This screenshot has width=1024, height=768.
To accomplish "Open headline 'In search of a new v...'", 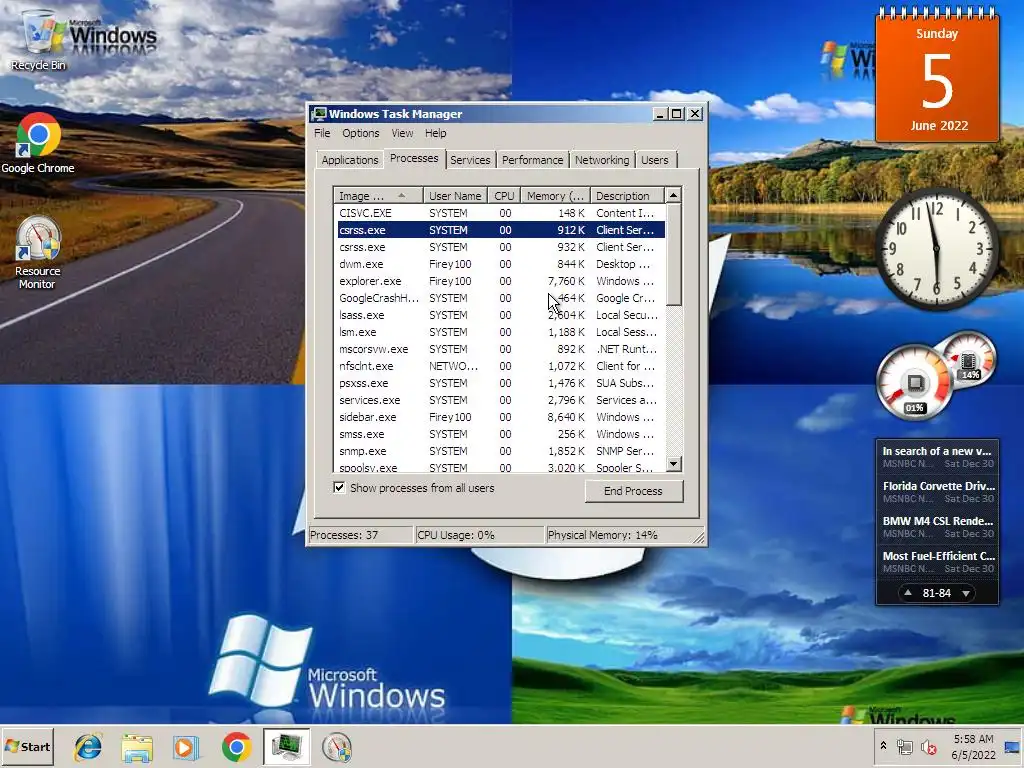I will pyautogui.click(x=937, y=451).
